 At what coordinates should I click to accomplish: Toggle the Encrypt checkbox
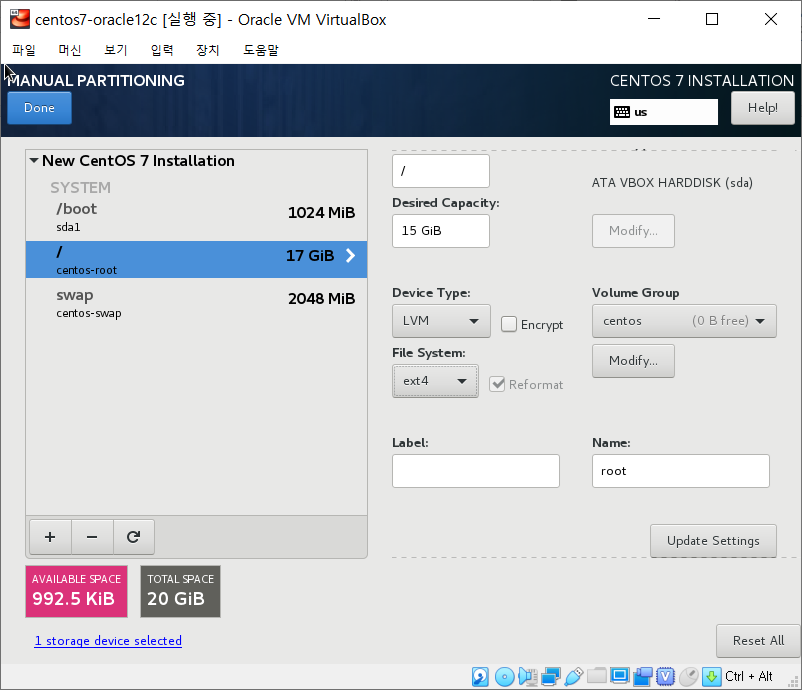[509, 324]
